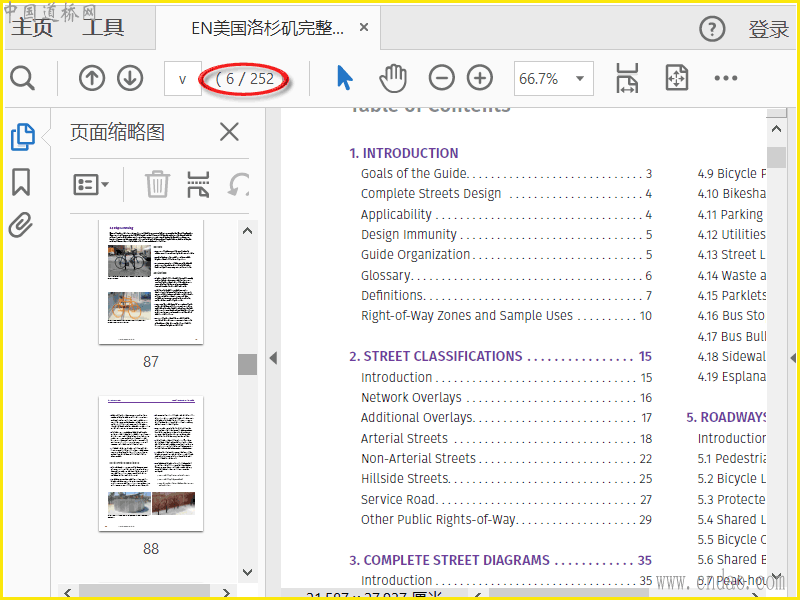
Task: Activate the selection arrow tool
Action: pyautogui.click(x=345, y=79)
